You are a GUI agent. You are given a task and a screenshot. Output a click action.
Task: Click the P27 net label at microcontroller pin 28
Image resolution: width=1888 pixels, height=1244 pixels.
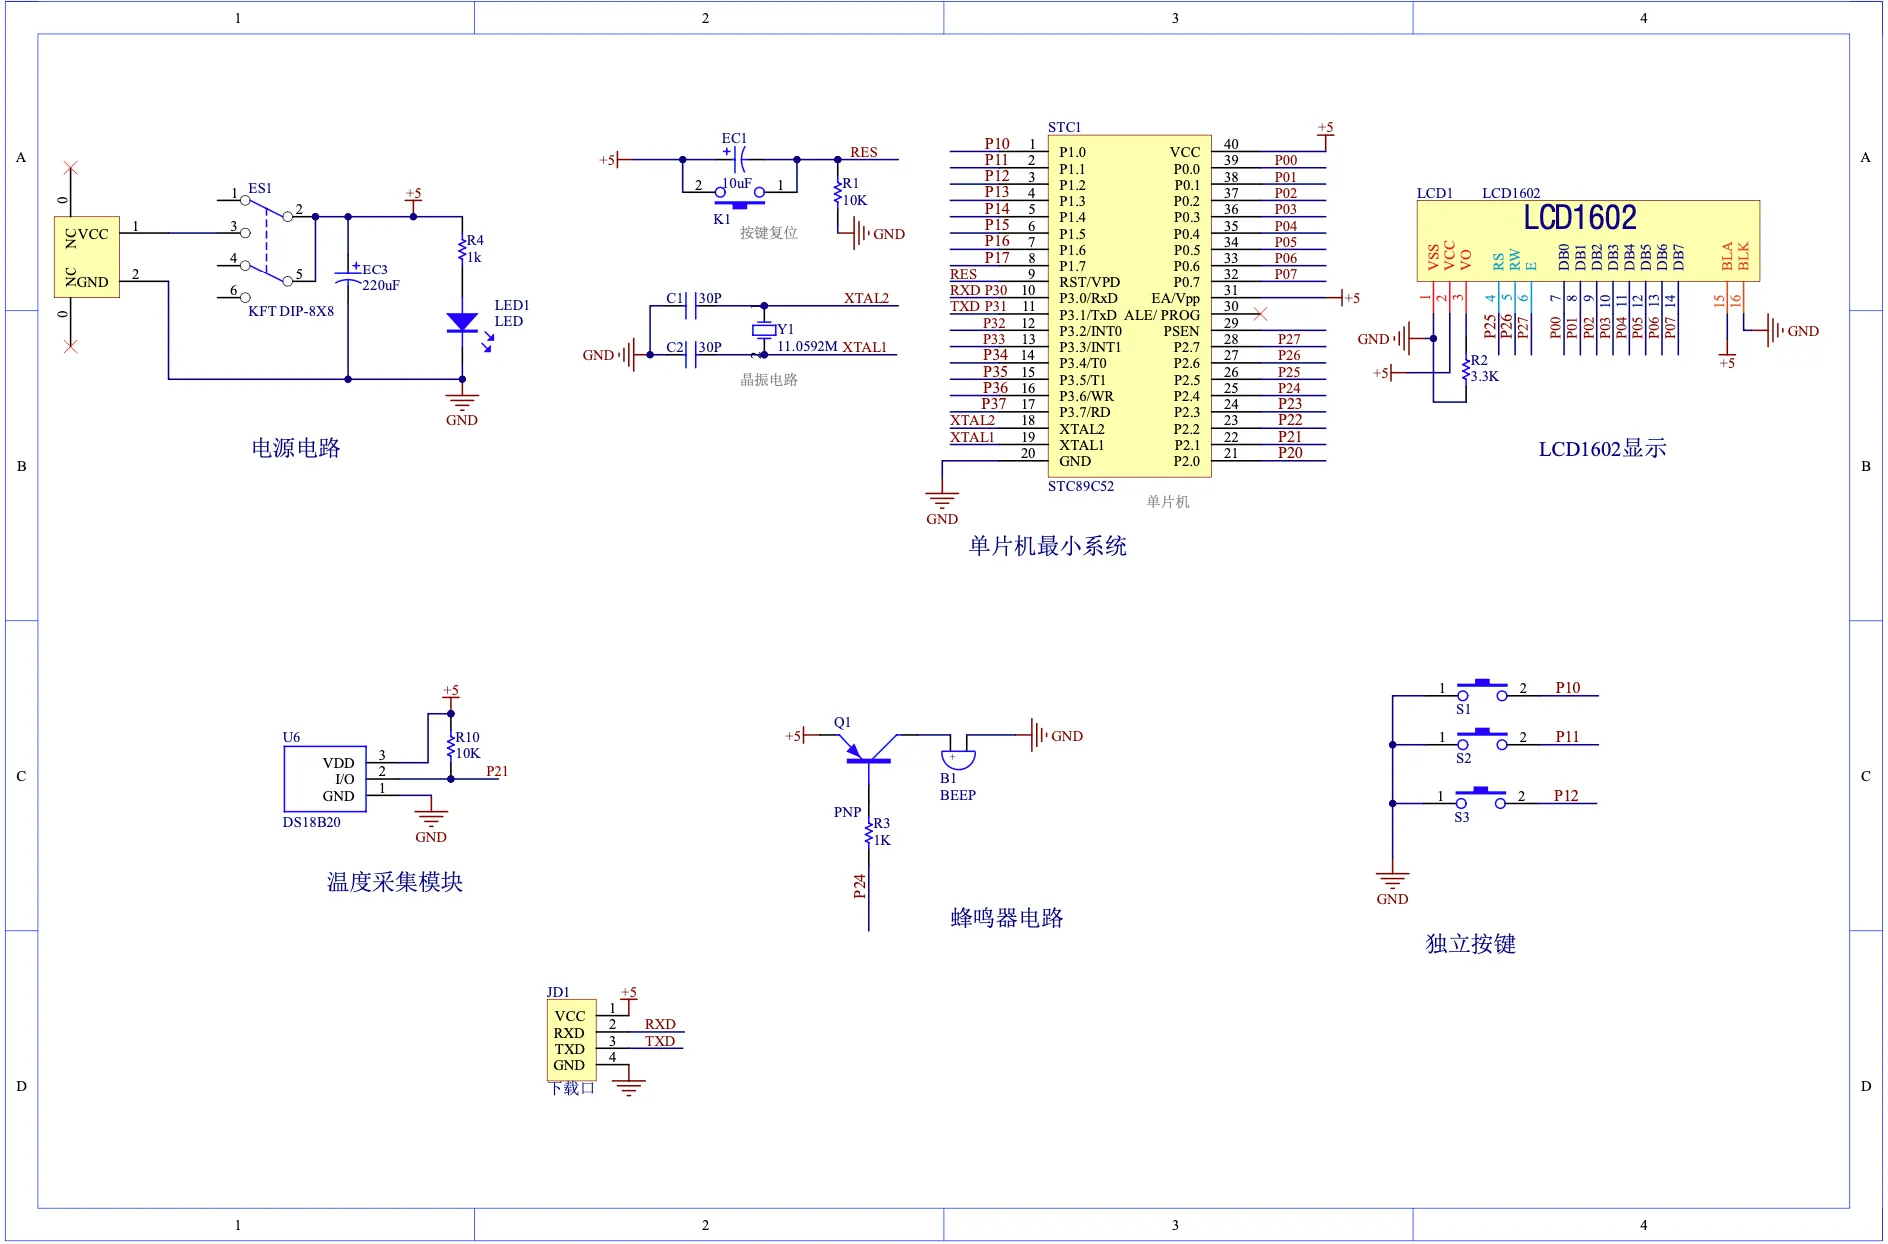click(x=1289, y=339)
